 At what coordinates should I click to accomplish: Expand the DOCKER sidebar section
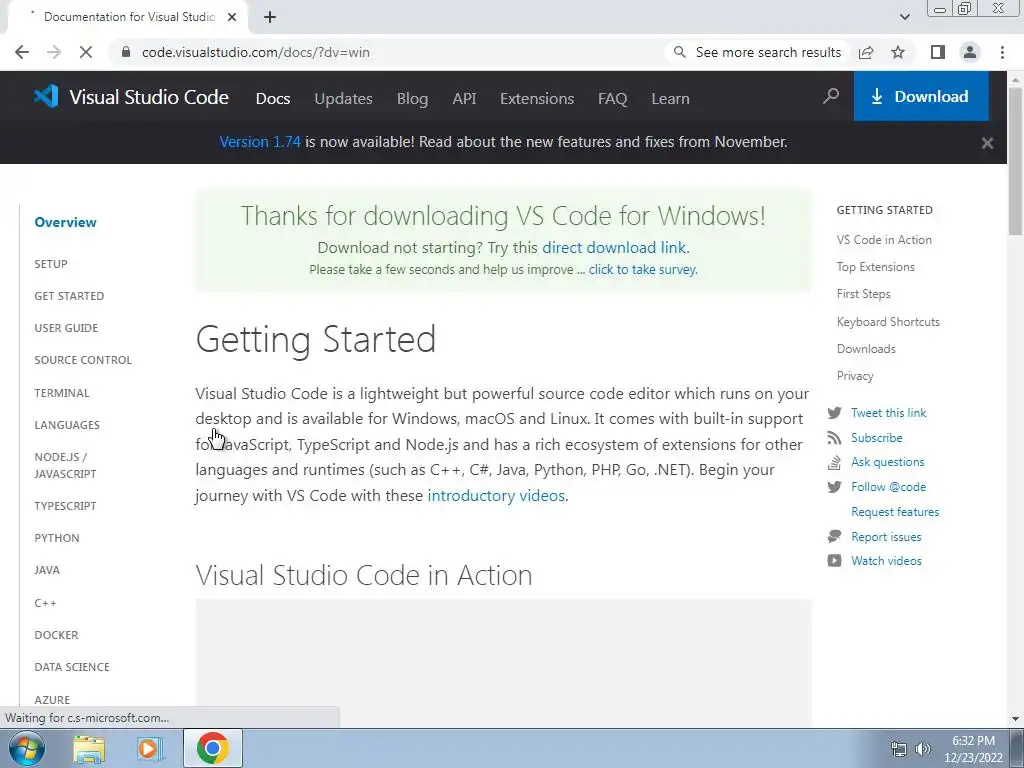56,635
